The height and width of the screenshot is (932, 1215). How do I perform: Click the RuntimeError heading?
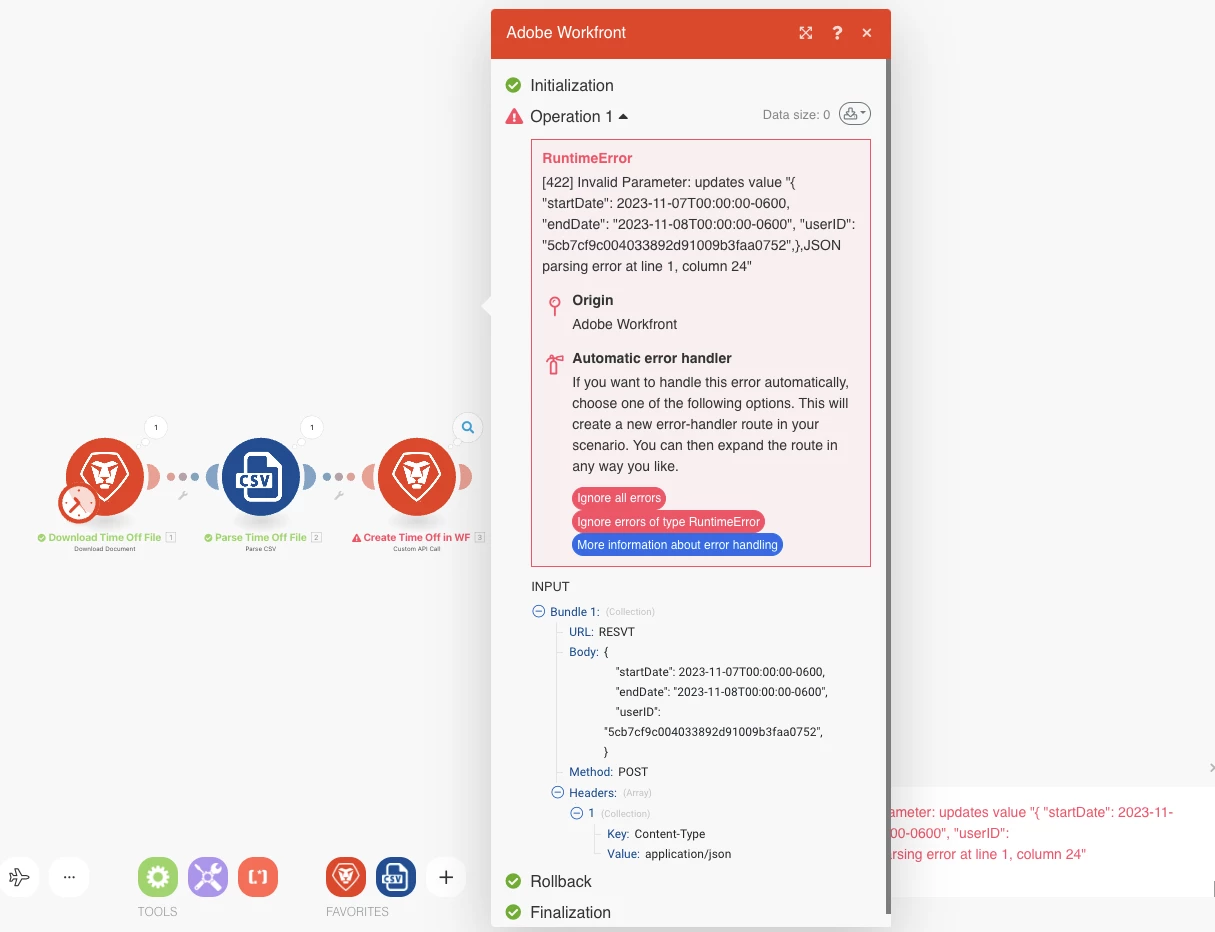pyautogui.click(x=587, y=158)
